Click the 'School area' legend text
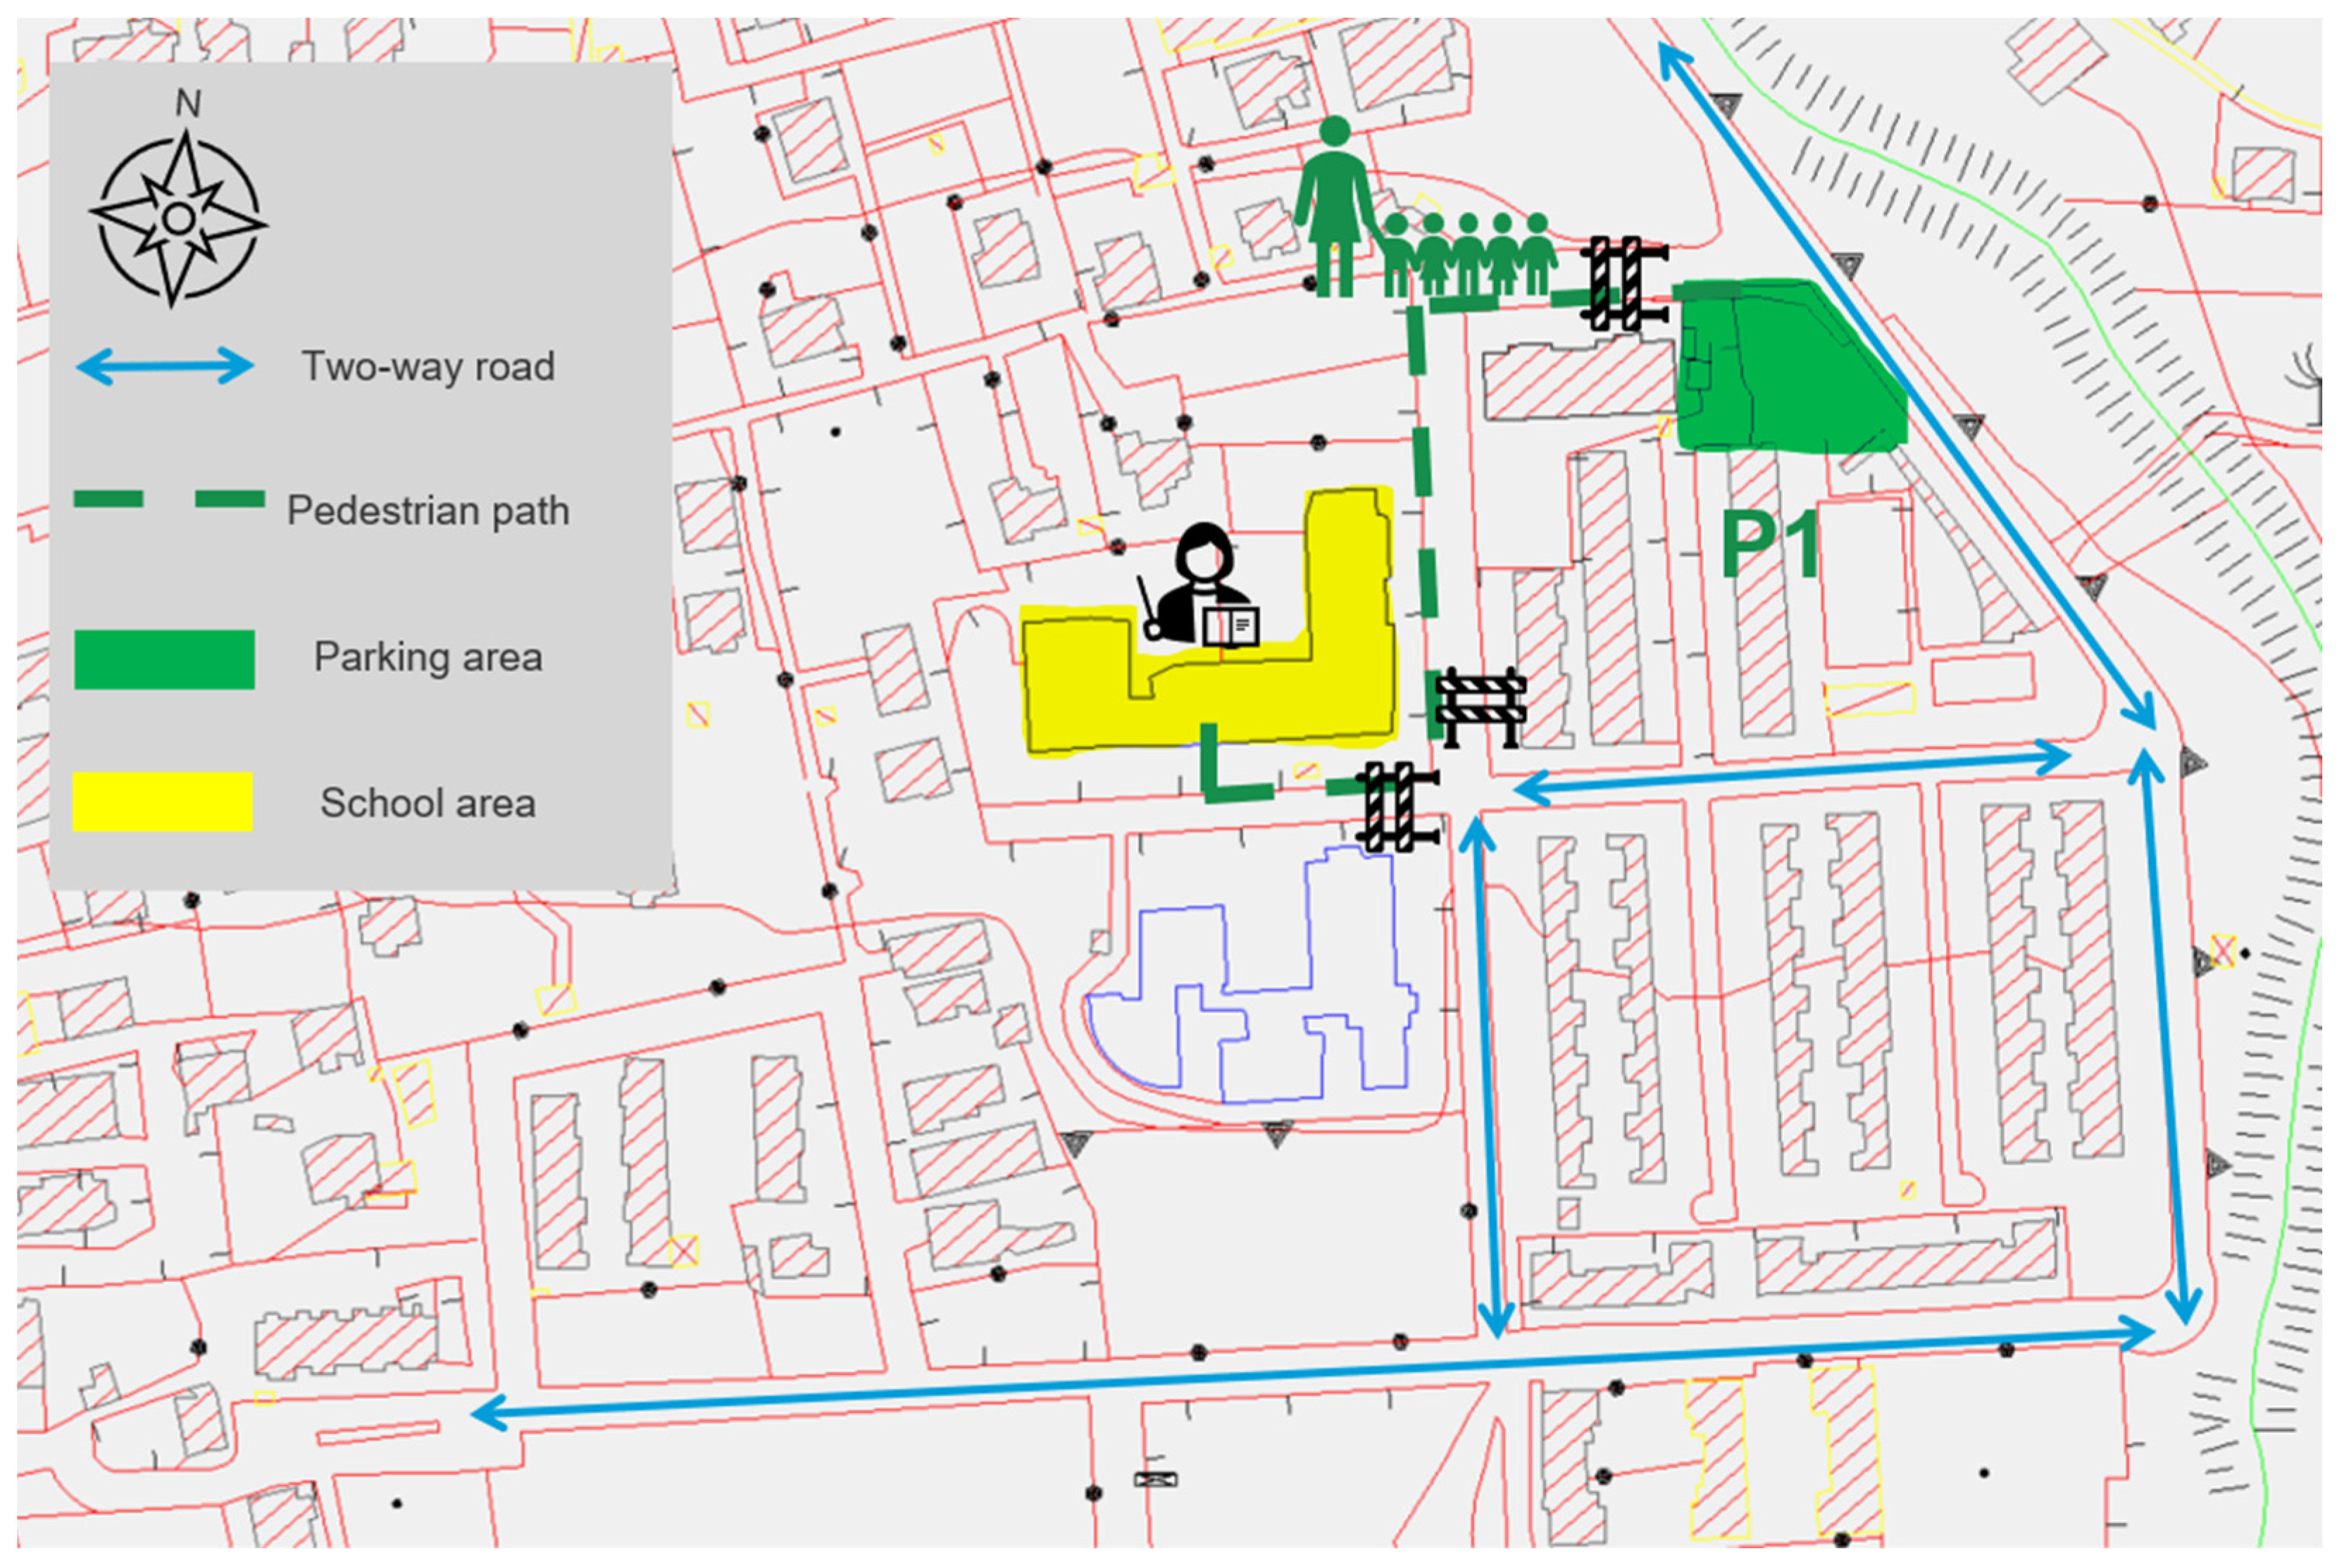Viewport: 2344px width, 1568px height. tap(428, 803)
